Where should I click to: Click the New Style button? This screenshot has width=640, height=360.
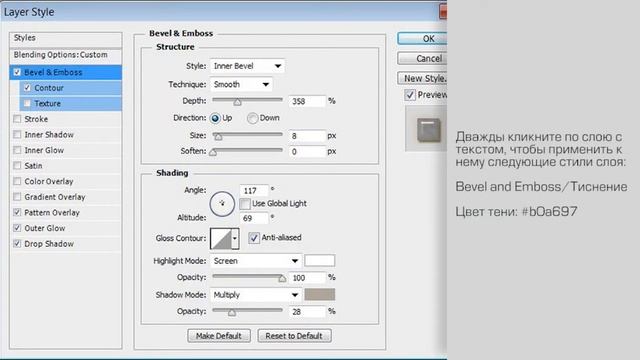coord(422,78)
